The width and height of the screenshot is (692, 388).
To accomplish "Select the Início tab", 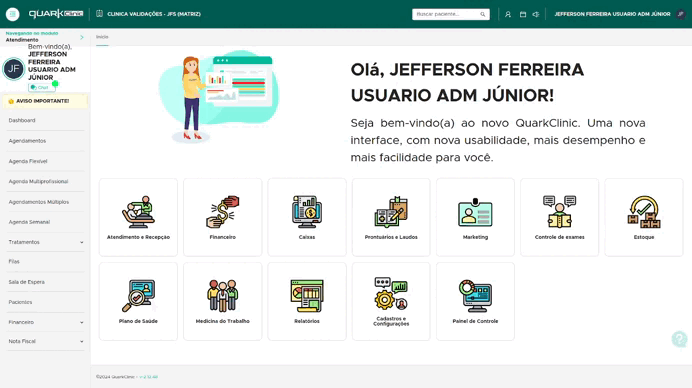I will 102,37.
